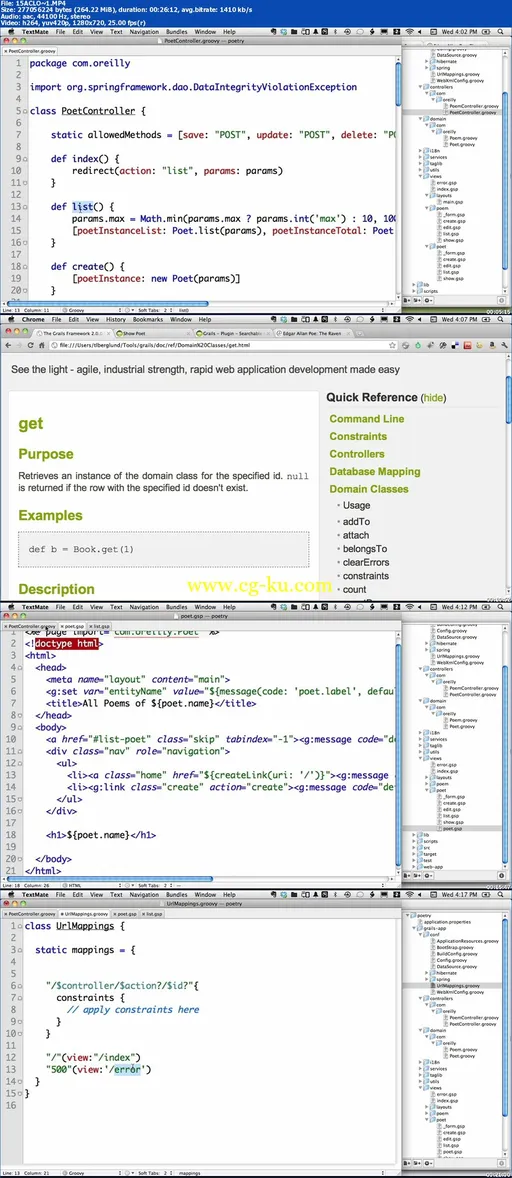Select UrlMappings.groovy in the 4:17 PM window drawer
The image size is (512, 1178).
(457, 984)
